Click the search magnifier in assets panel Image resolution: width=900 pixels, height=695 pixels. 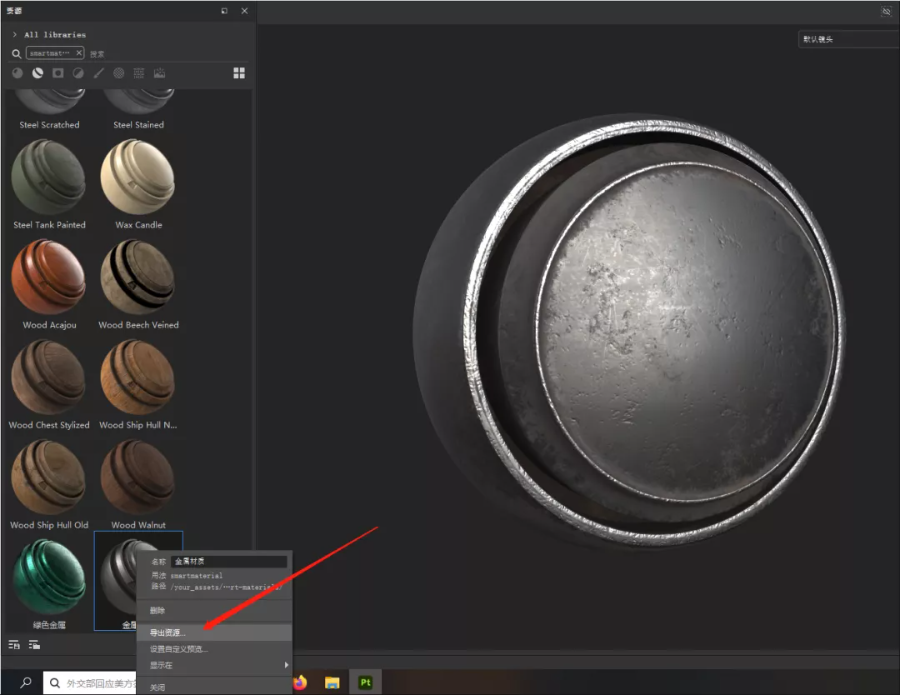[17, 53]
